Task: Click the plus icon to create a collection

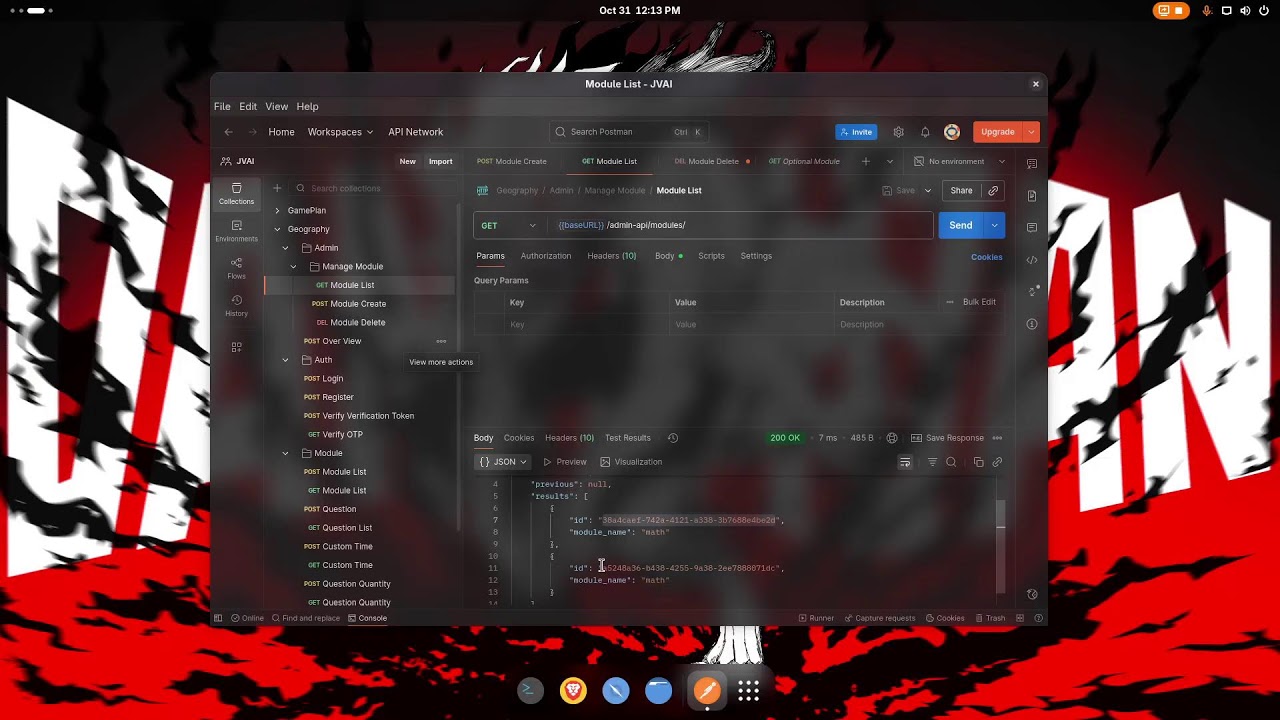Action: 278,188
